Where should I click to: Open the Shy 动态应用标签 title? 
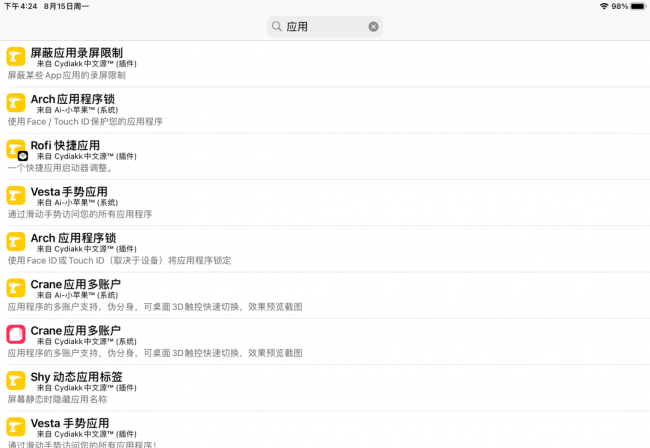click(x=76, y=377)
